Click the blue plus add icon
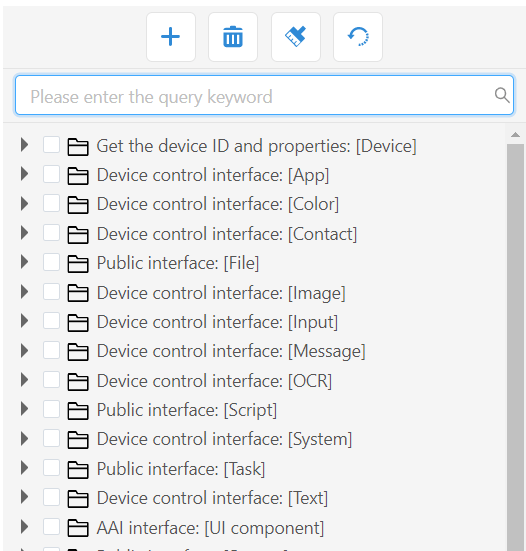Image resolution: width=526 pixels, height=551 pixels. (x=171, y=37)
